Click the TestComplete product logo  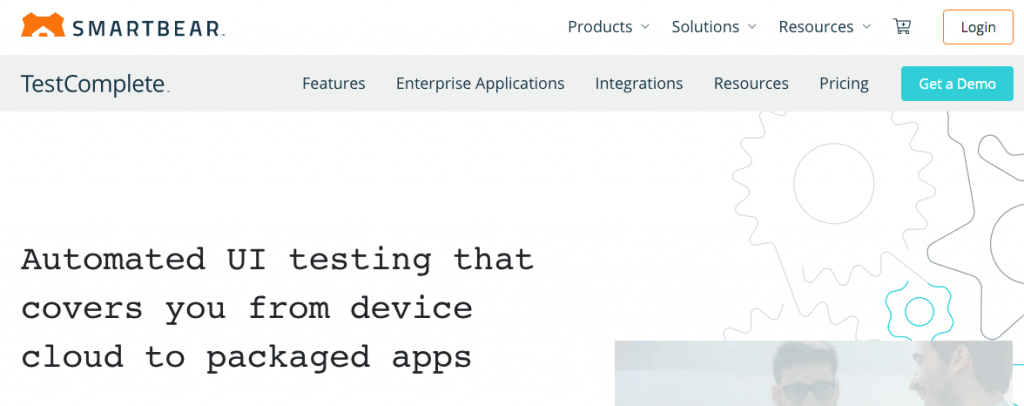(x=95, y=84)
